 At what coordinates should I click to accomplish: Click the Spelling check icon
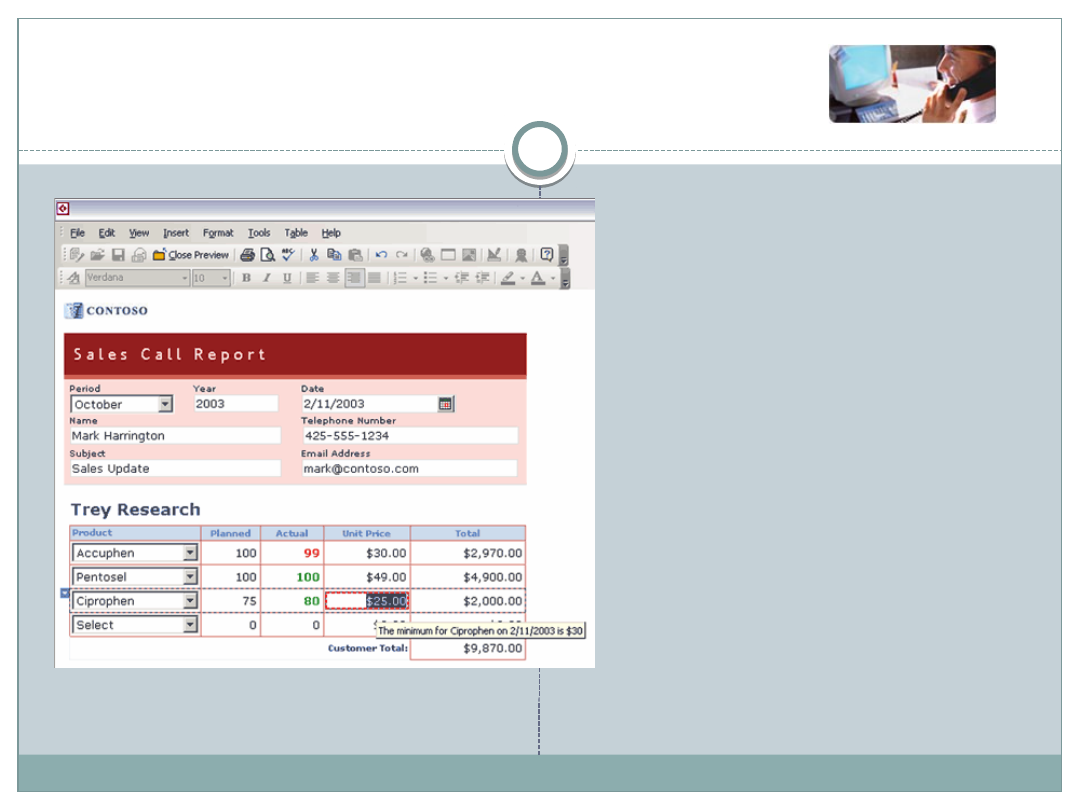pyautogui.click(x=288, y=255)
